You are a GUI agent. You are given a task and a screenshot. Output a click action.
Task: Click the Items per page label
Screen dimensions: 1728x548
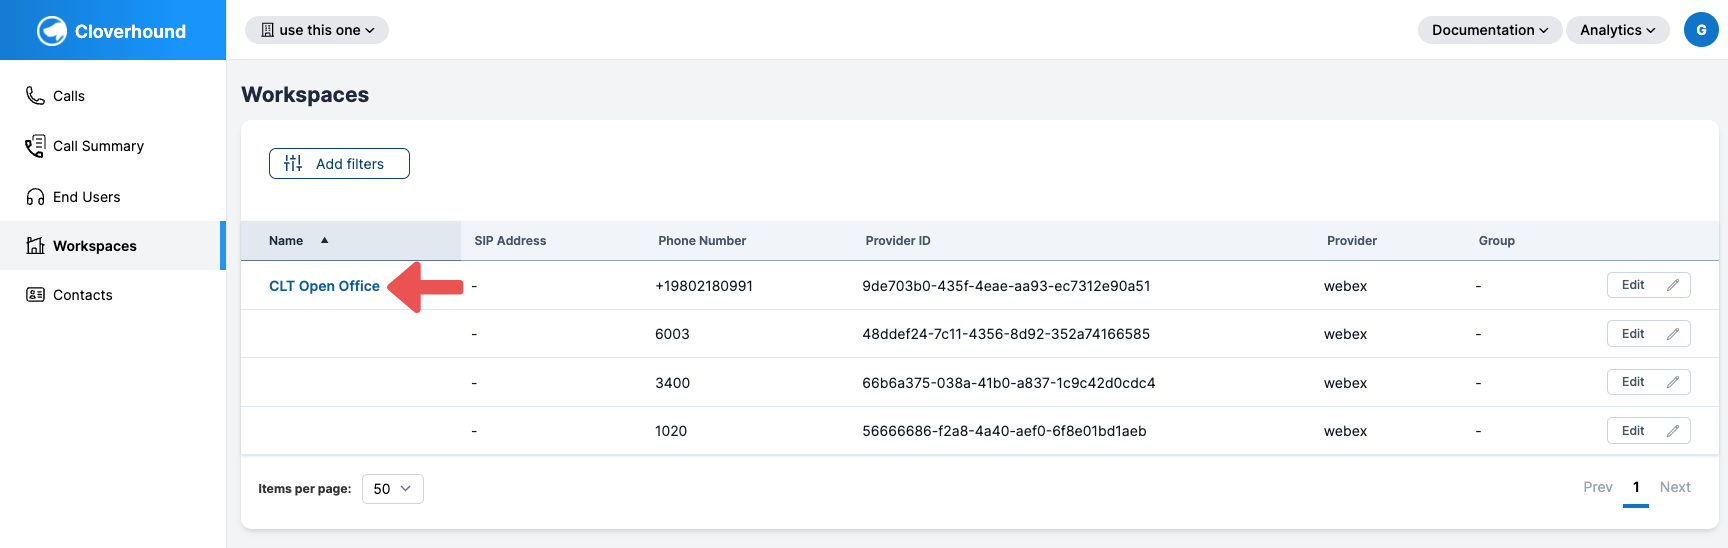coord(304,489)
